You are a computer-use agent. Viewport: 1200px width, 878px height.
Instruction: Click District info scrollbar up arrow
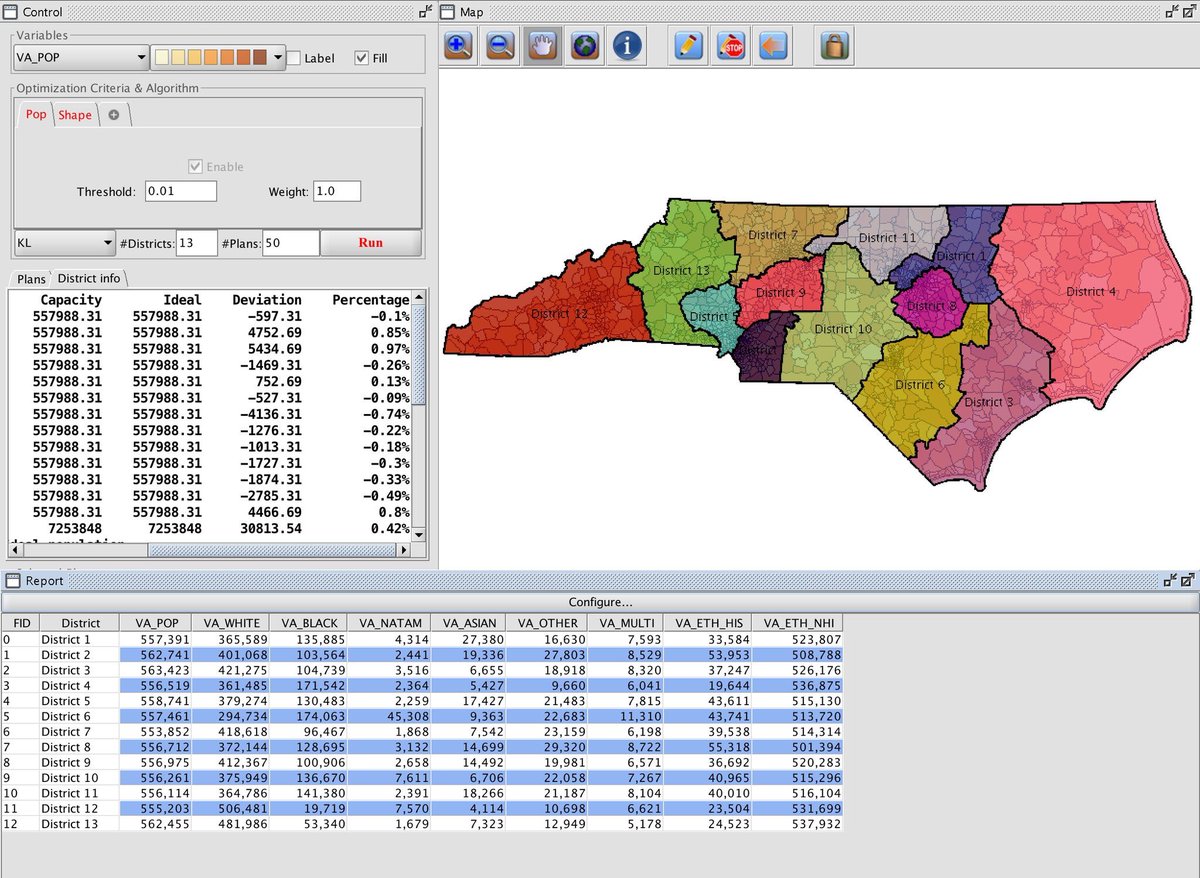point(419,298)
